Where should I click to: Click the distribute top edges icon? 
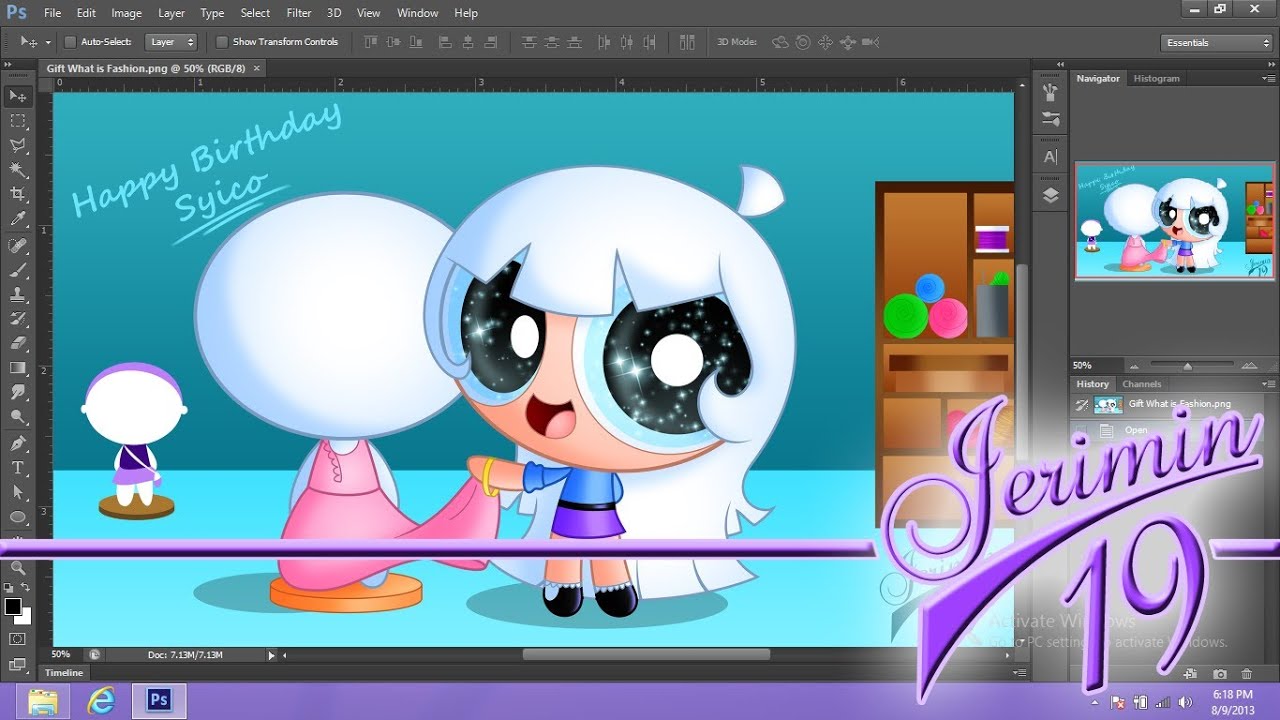point(528,42)
